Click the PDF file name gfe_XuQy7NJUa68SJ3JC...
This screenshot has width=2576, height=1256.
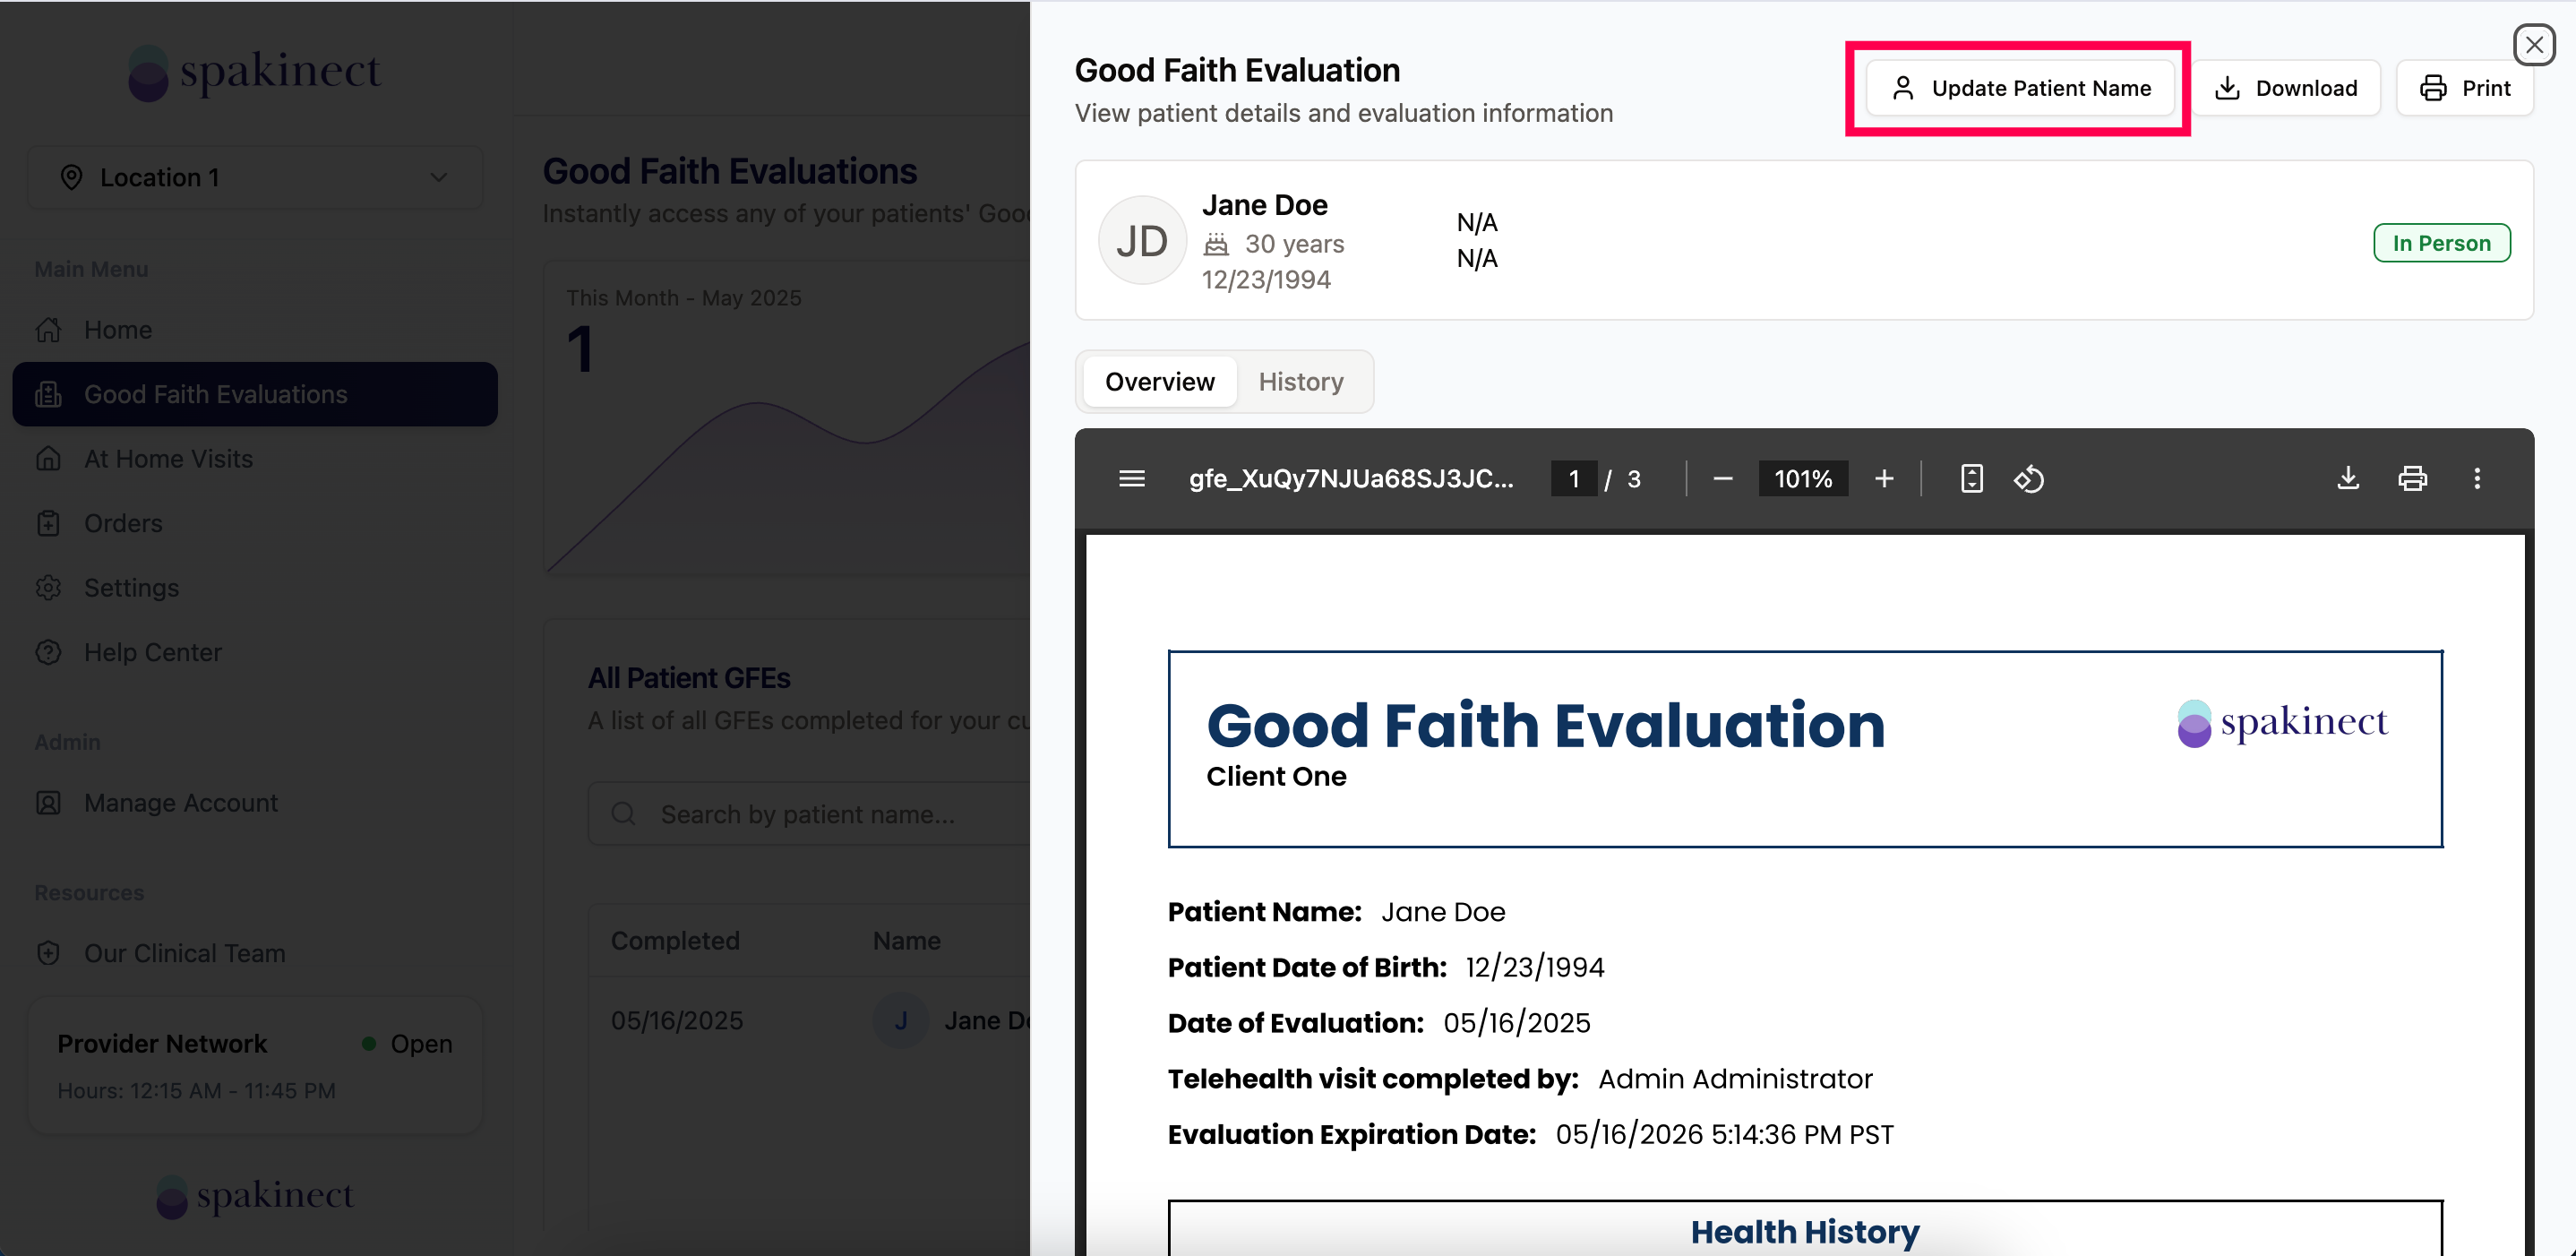1351,478
